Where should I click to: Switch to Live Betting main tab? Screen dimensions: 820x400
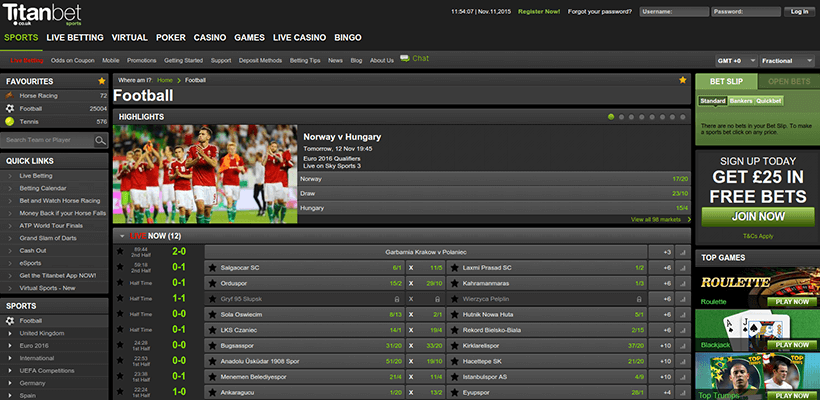point(75,38)
